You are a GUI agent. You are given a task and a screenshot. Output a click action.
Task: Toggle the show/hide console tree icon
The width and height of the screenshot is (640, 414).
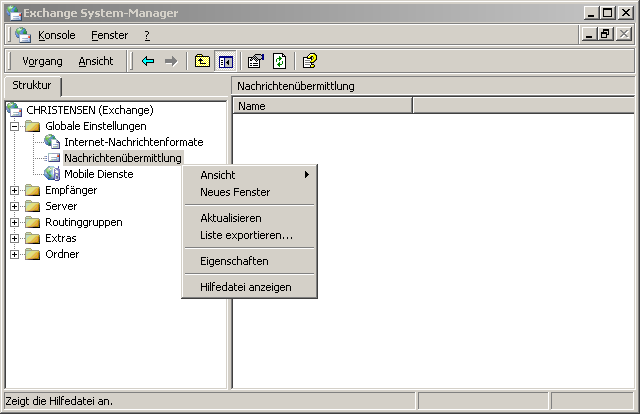click(225, 61)
